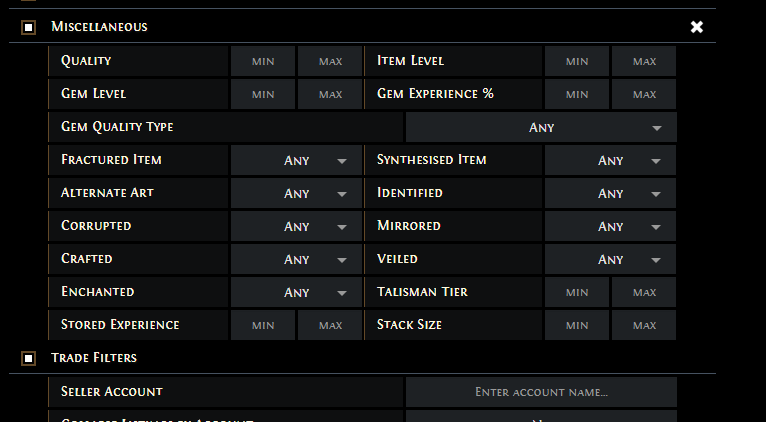Click the Quality min input field
Screen dimensions: 766x422
[x=263, y=61]
